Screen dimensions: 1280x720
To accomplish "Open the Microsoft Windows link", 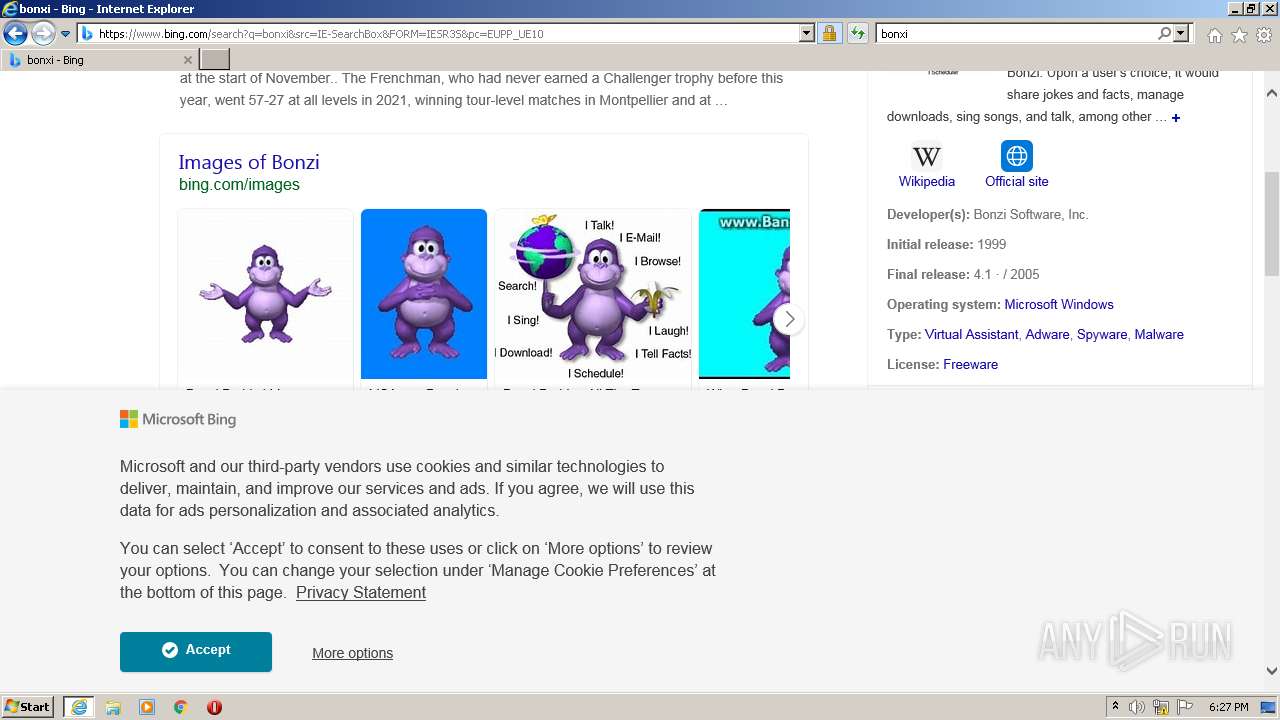I will [x=1059, y=304].
